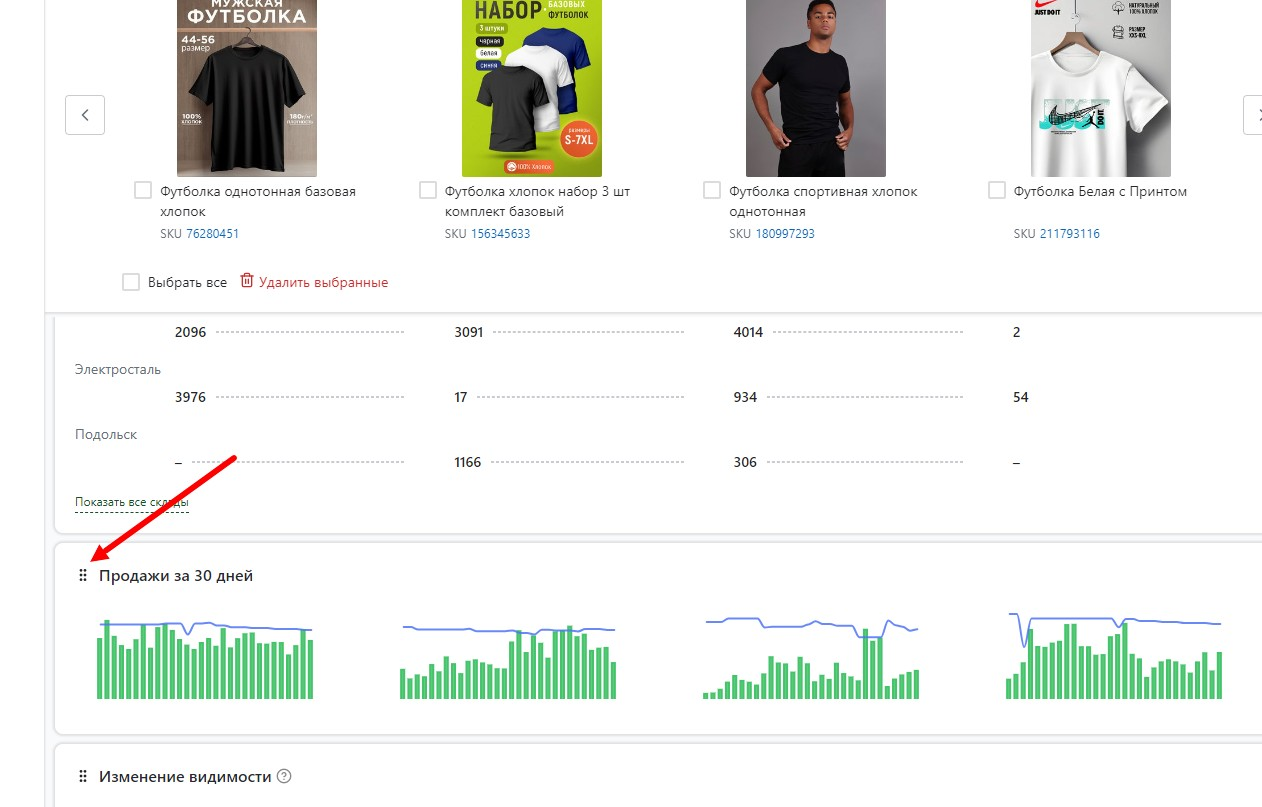Click the first product's 30-day sales chart
1262x807 pixels.
tap(205, 659)
